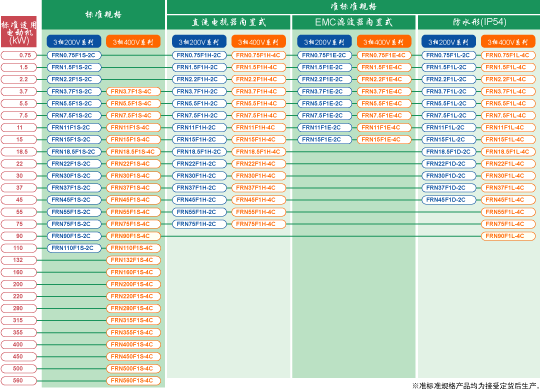Click the orange 3相400V系列 badge under 防水形

point(508,42)
